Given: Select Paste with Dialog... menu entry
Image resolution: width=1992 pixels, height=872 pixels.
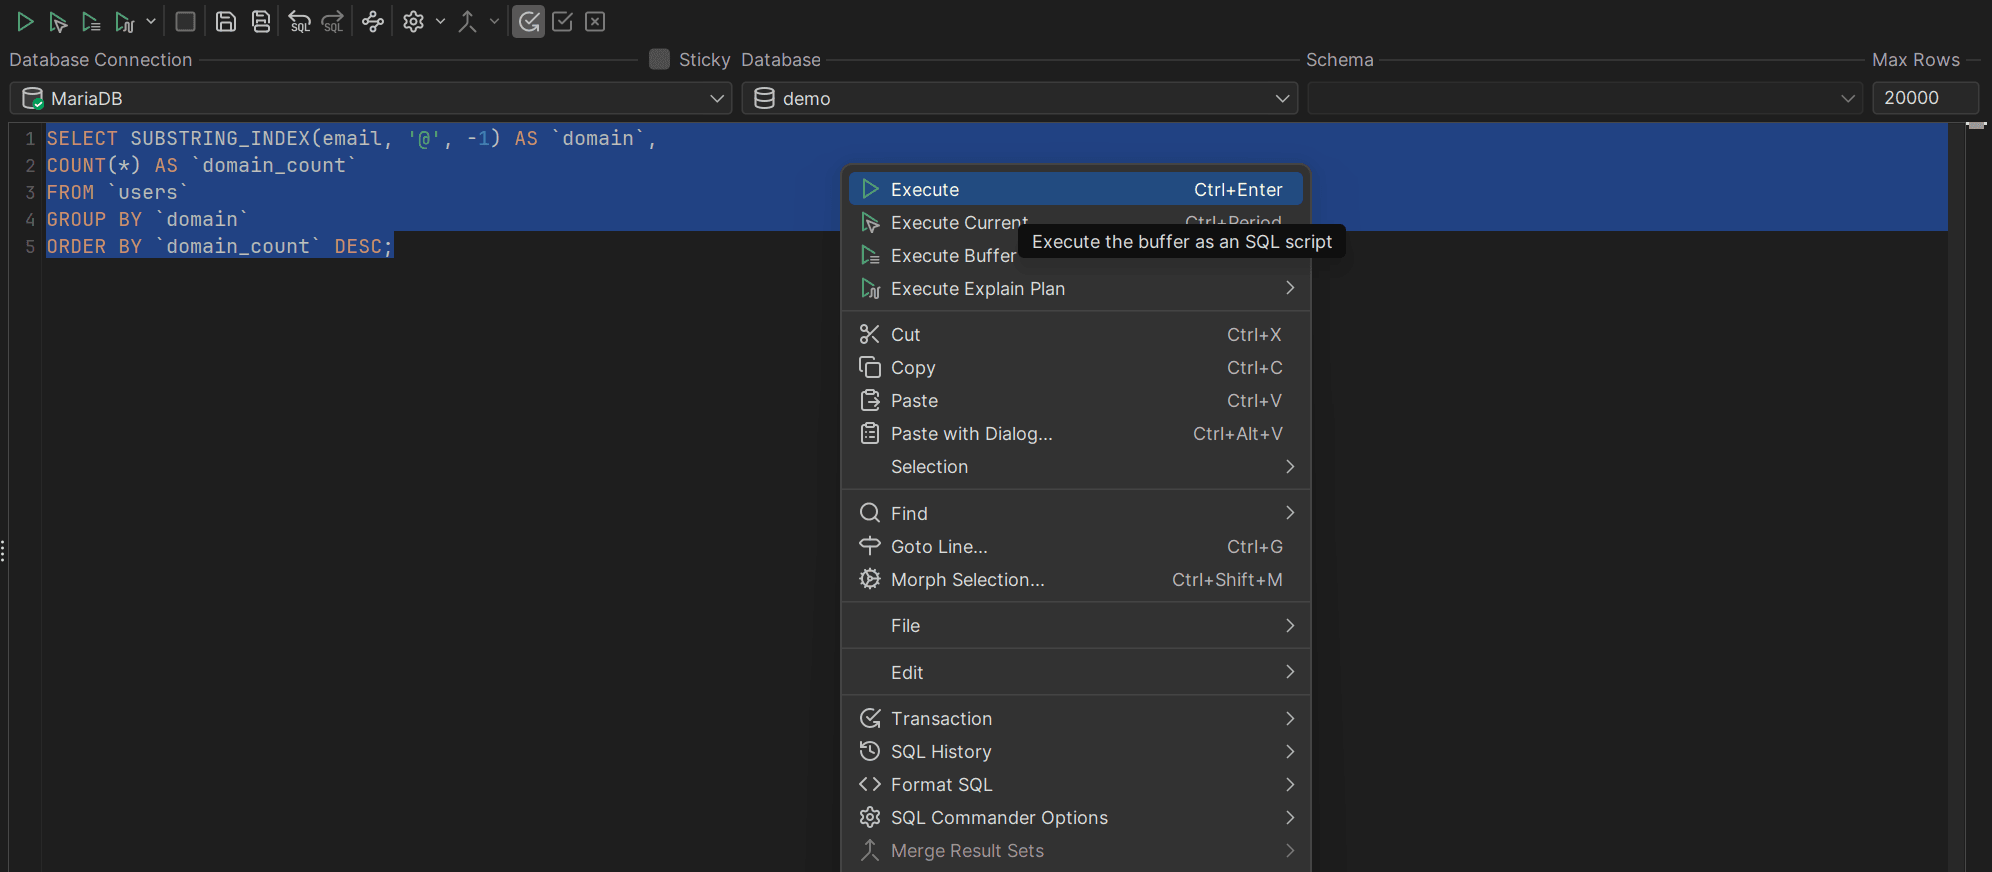Looking at the screenshot, I should pos(1076,433).
